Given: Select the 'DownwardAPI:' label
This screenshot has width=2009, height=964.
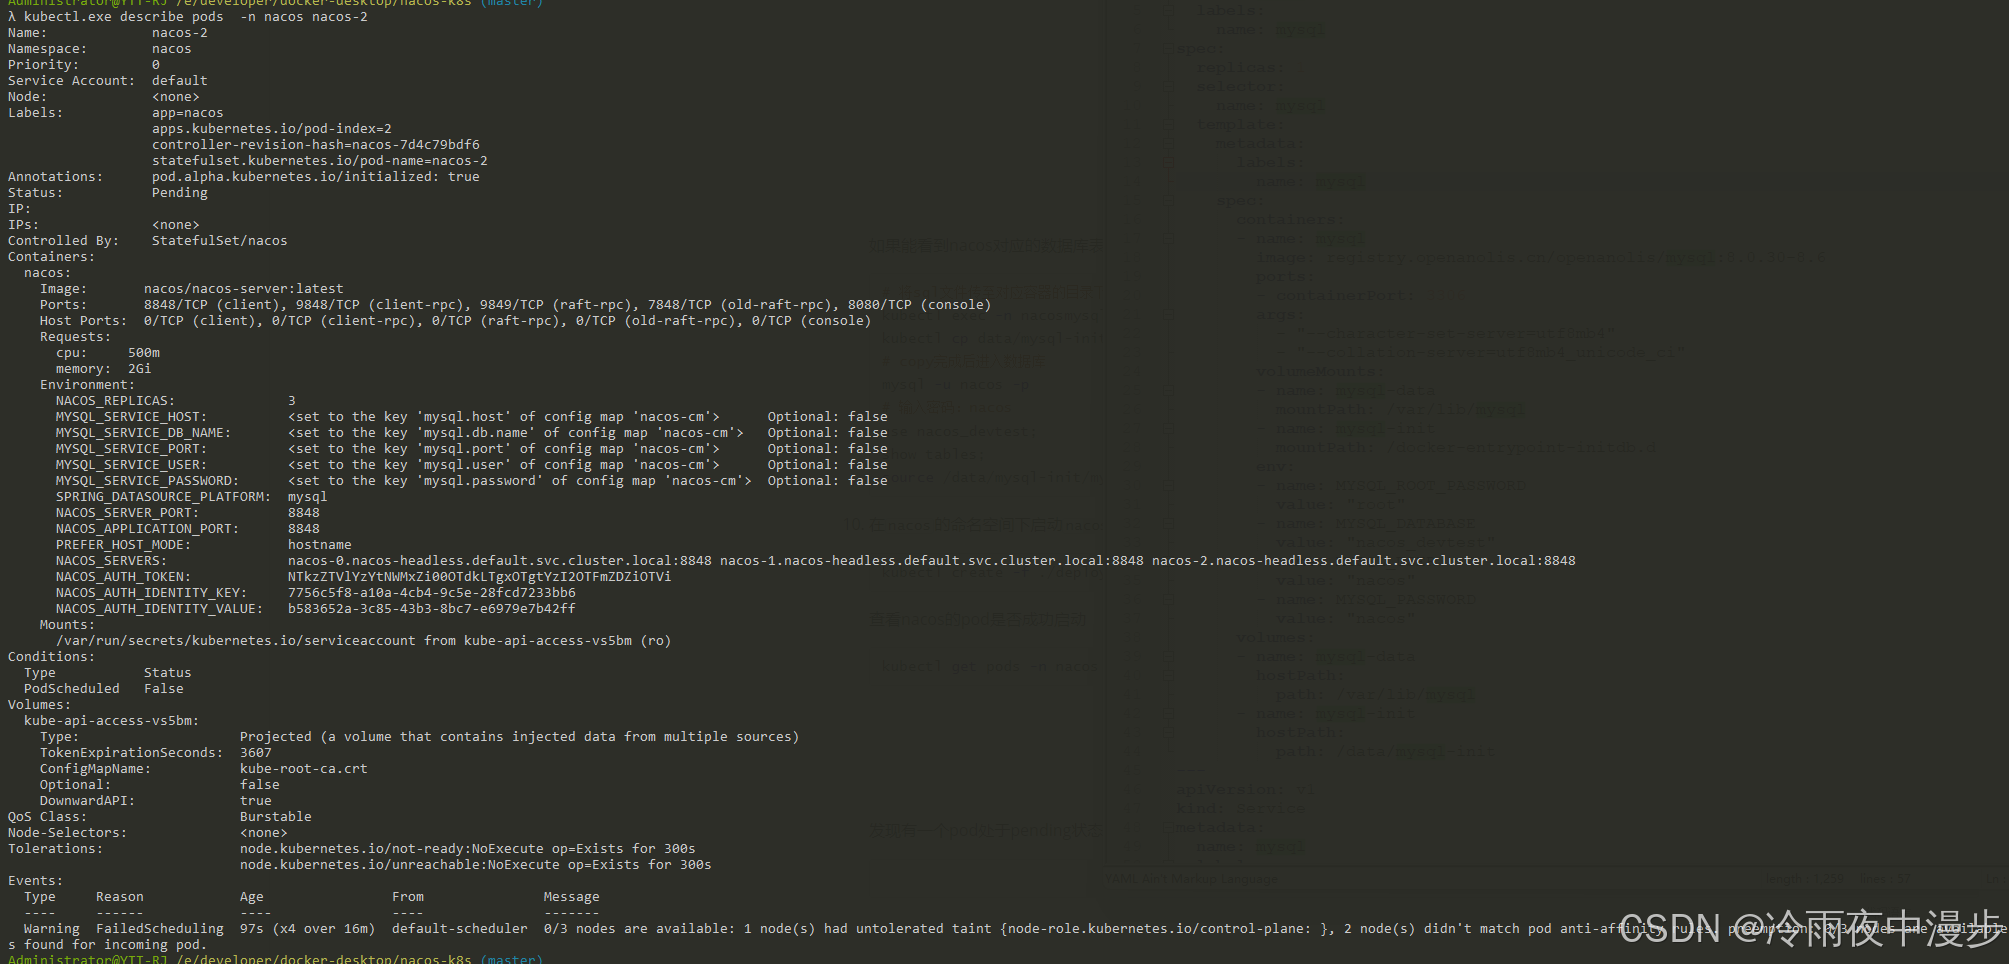Looking at the screenshot, I should coord(87,801).
